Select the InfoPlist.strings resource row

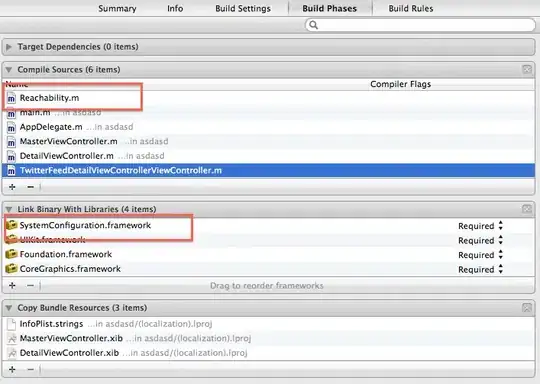point(269,324)
